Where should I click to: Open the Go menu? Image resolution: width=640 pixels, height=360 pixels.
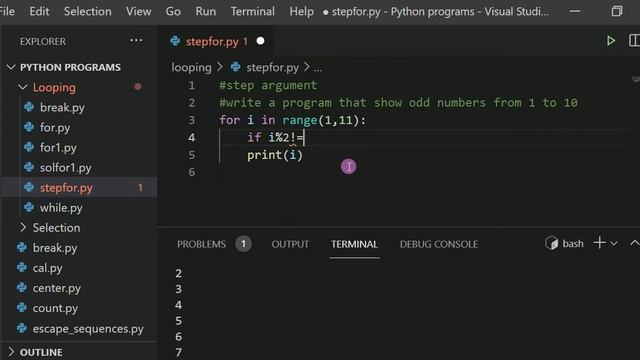tap(173, 11)
